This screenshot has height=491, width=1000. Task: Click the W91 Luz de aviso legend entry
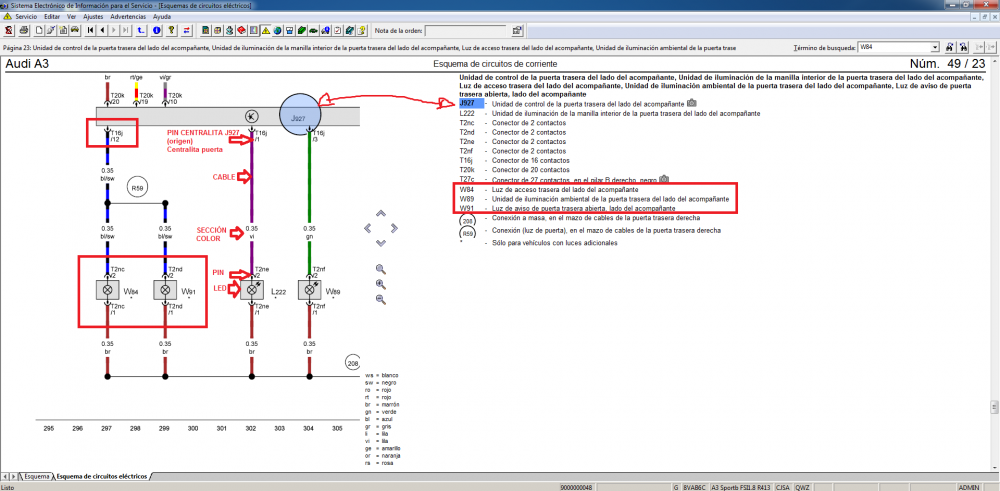pyautogui.click(x=567, y=209)
